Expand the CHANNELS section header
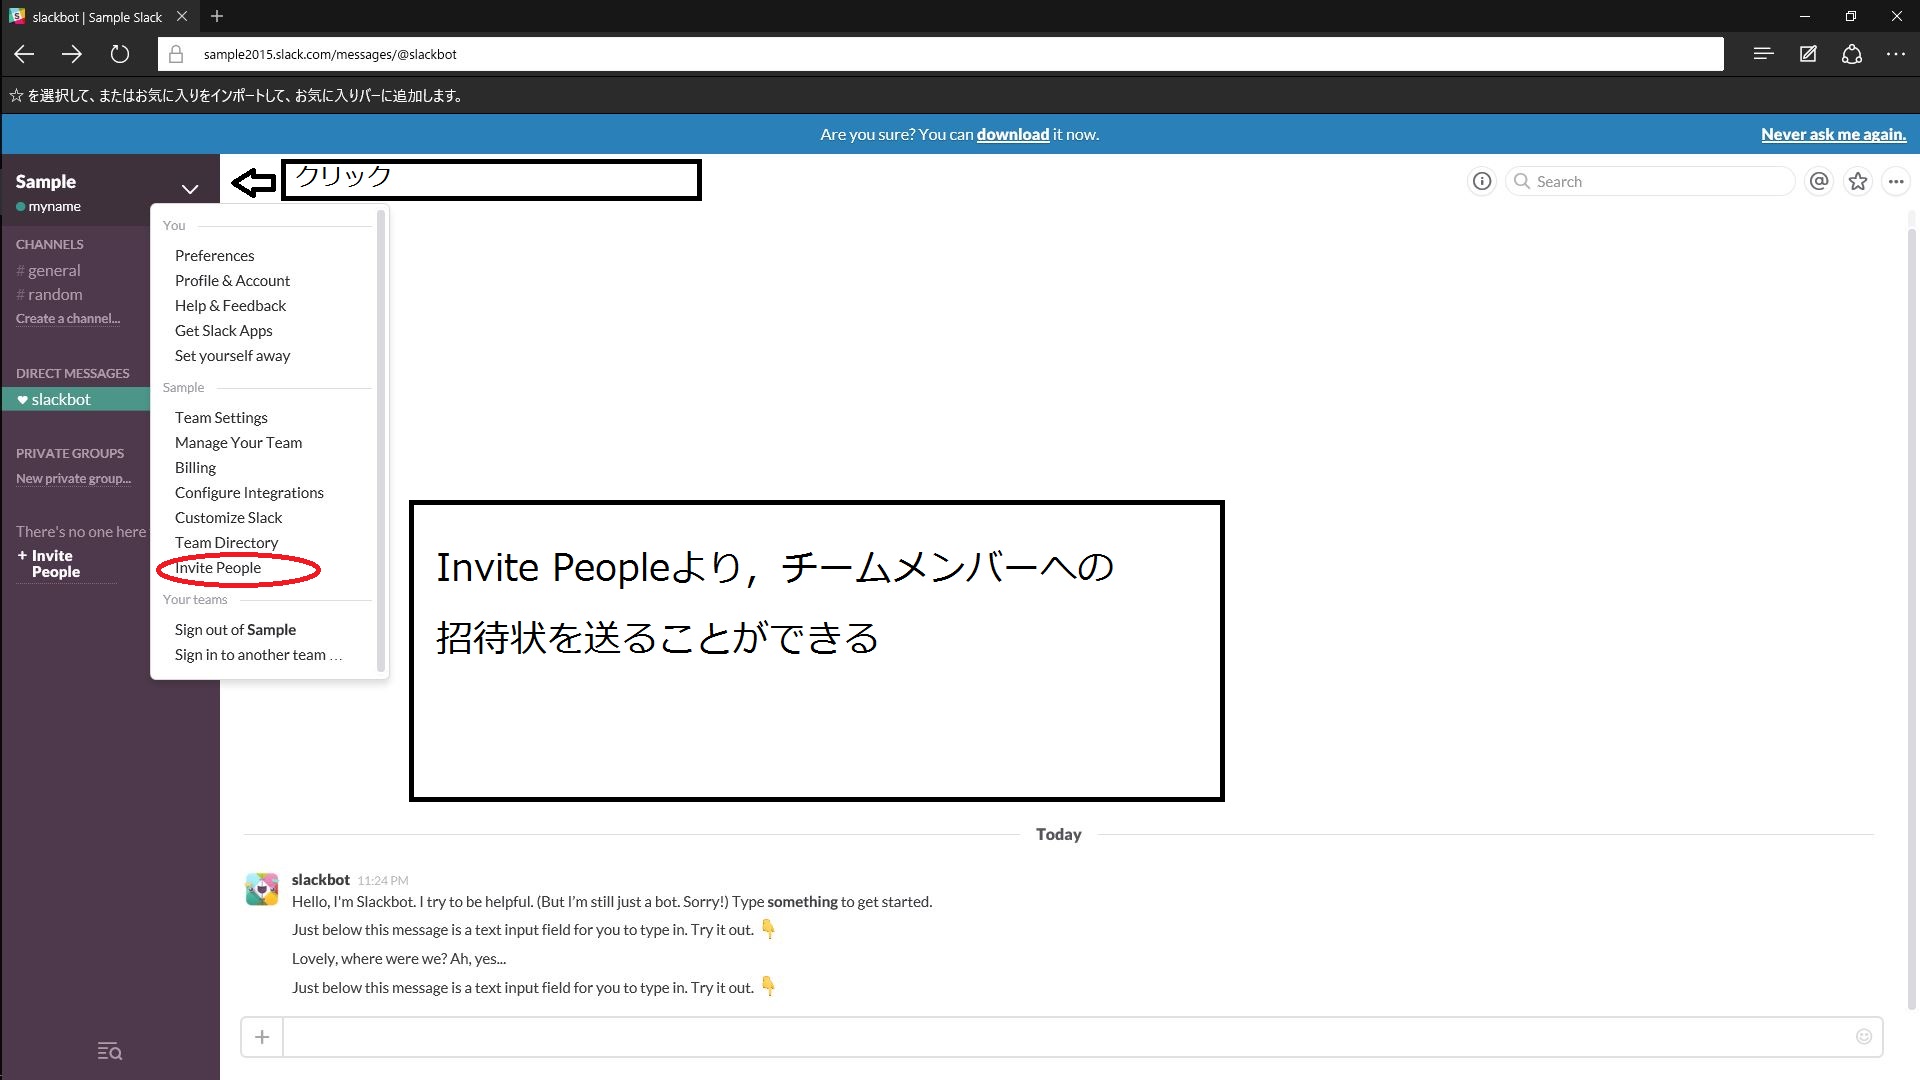This screenshot has height=1080, width=1920. pyautogui.click(x=49, y=243)
